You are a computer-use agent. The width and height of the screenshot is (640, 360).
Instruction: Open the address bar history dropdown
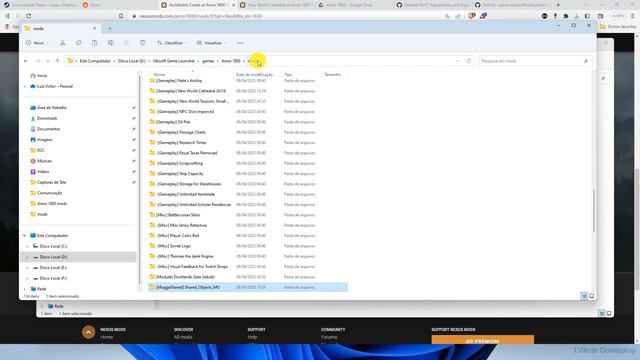click(458, 61)
